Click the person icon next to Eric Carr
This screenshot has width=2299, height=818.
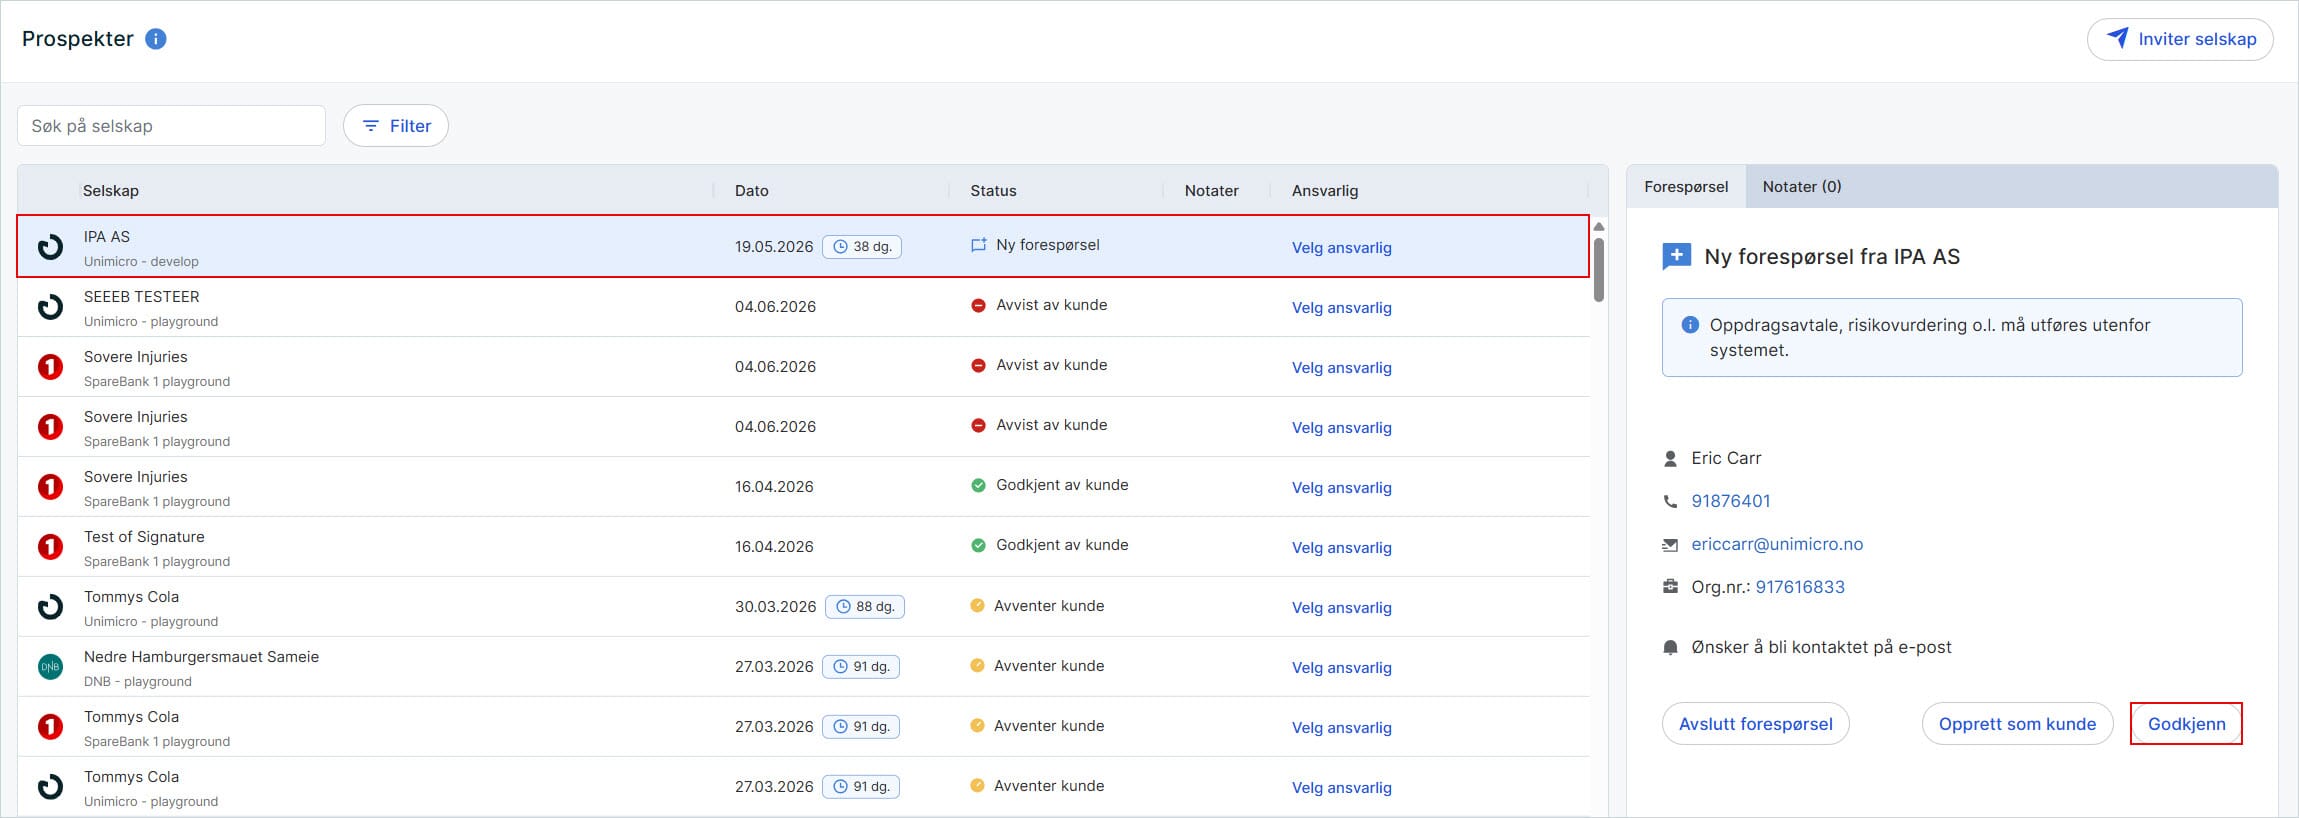point(1670,459)
